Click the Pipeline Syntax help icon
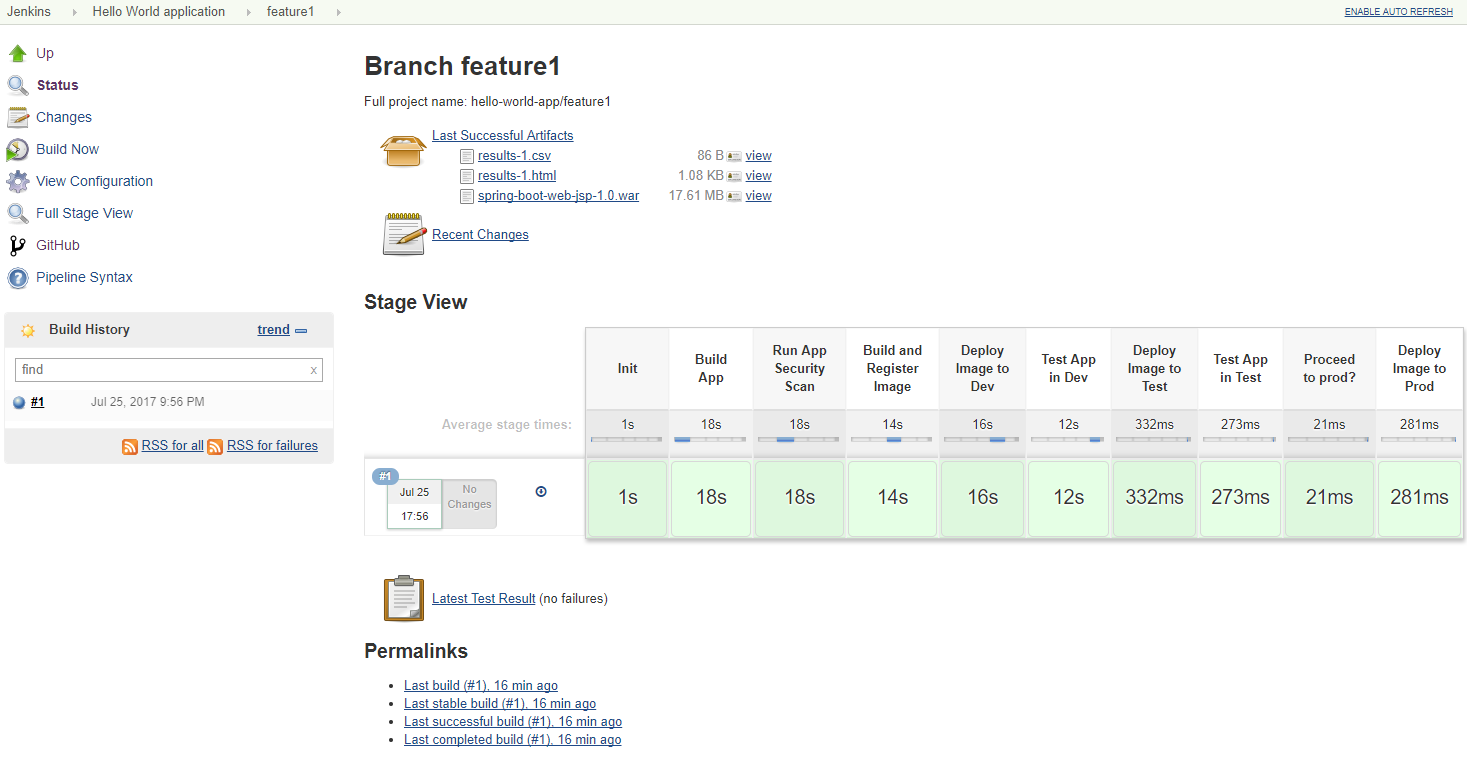Viewport: 1467px width, 757px height. click(x=18, y=277)
